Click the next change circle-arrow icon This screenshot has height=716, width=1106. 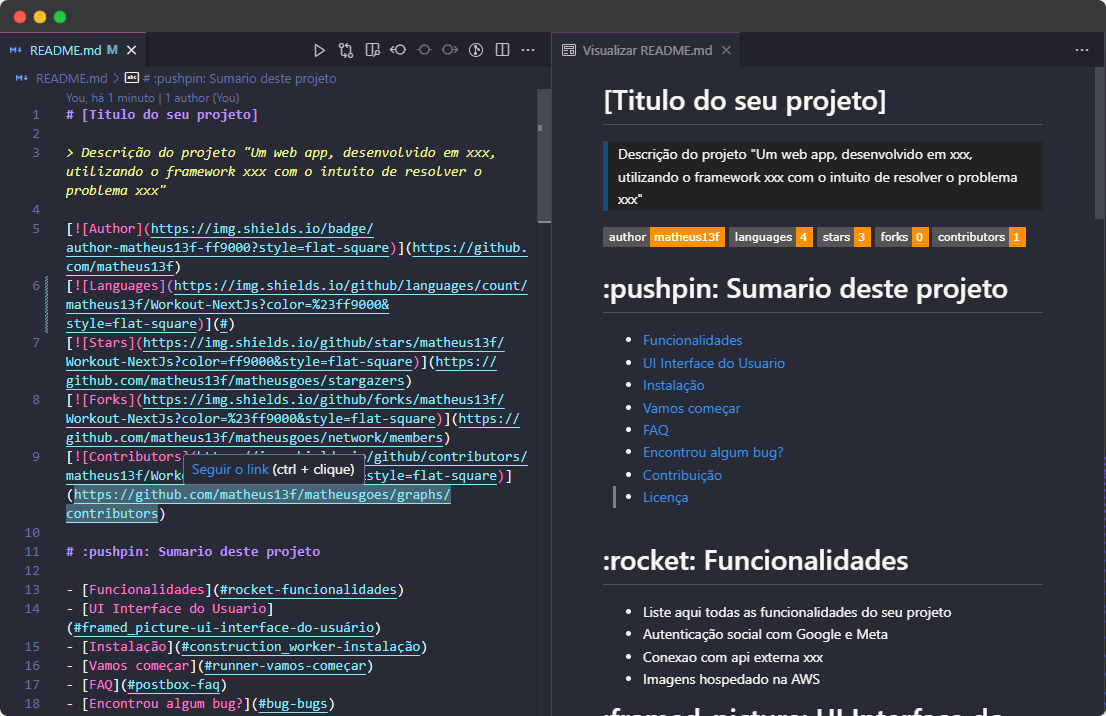450,49
